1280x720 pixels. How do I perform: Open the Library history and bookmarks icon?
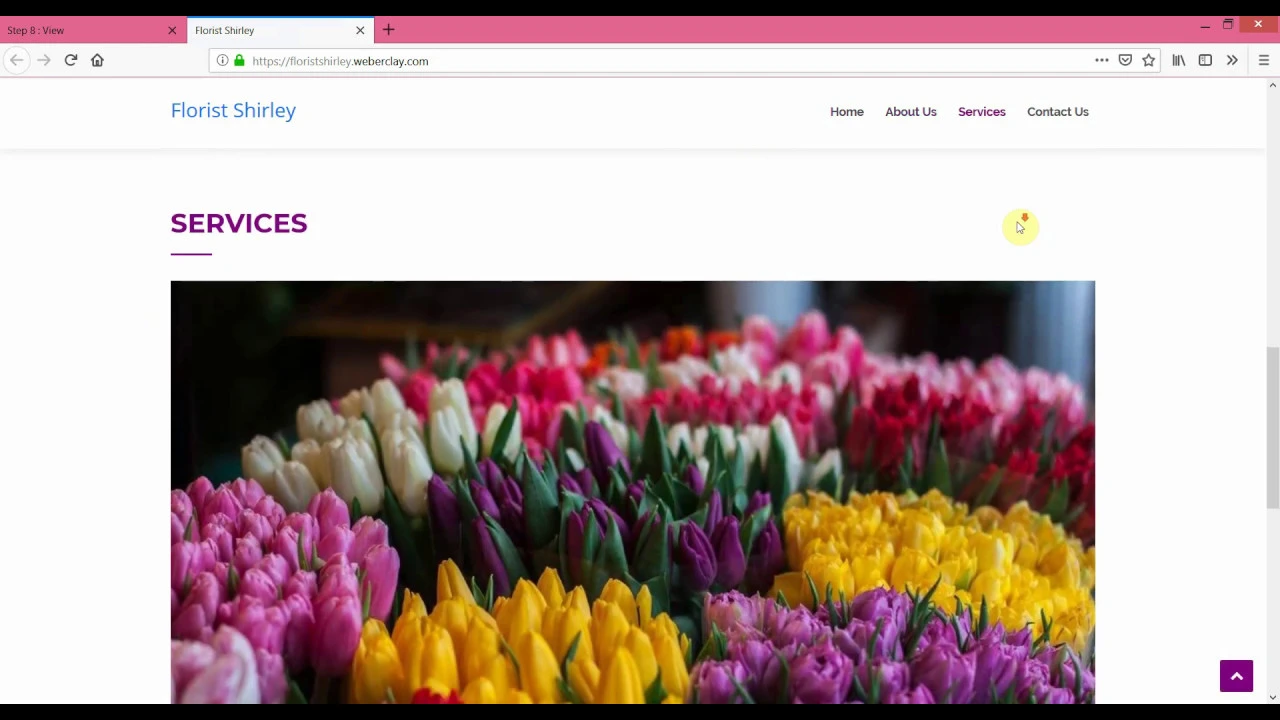coord(1179,61)
